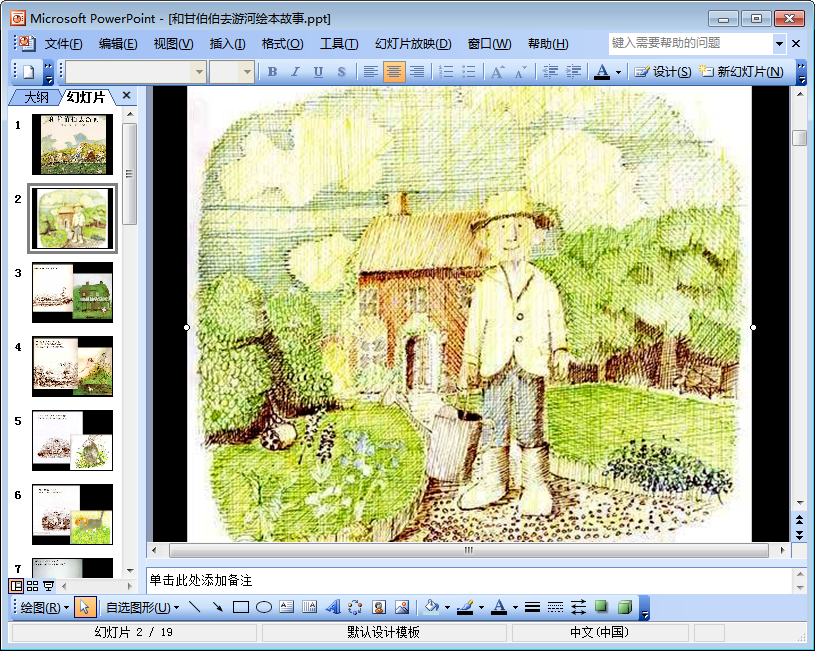Insert a vertical text box
Image resolution: width=815 pixels, height=651 pixels.
coord(309,607)
